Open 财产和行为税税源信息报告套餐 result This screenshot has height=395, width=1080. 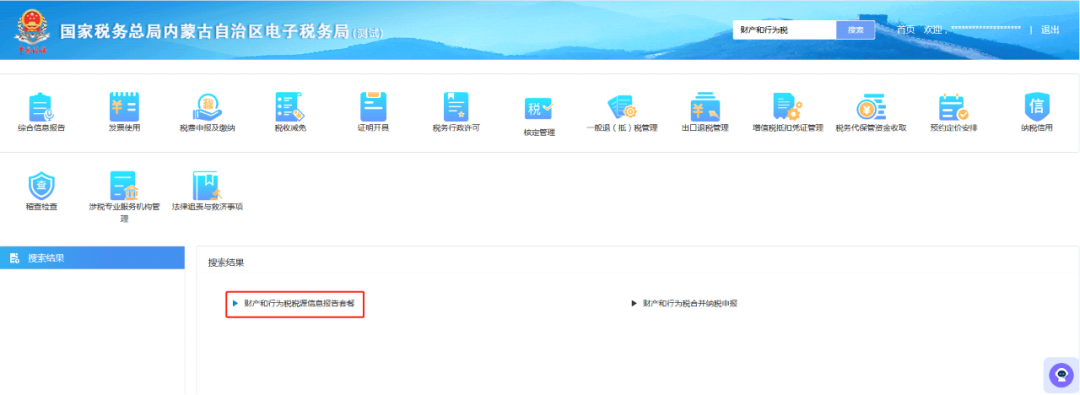pos(300,303)
